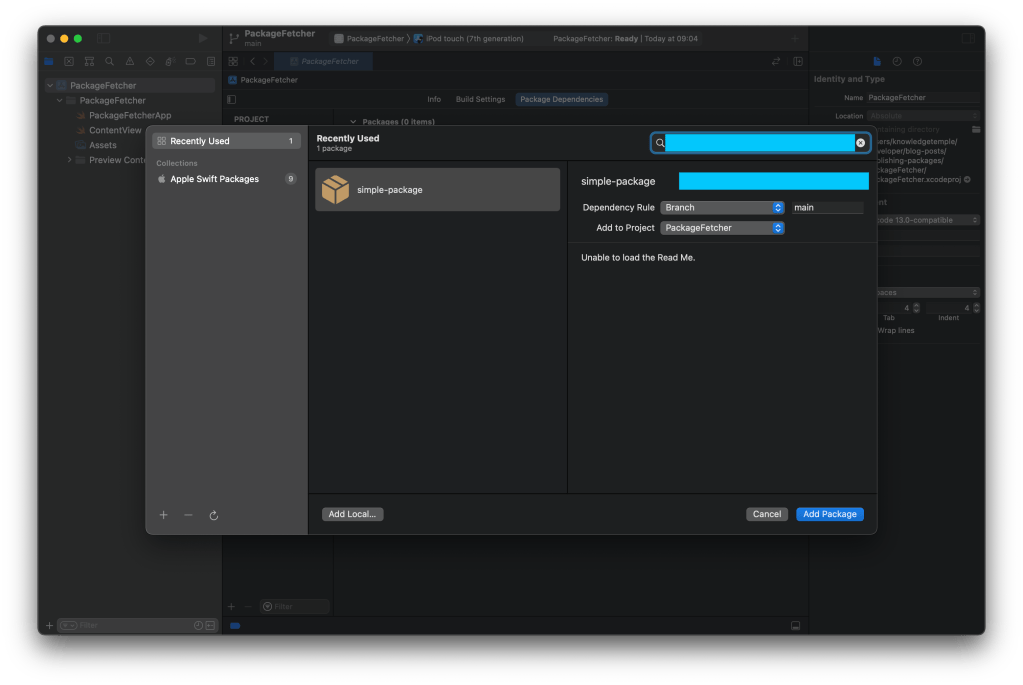Screen dimensions: 1023x685
Task: Click the remove collection minus icon
Action: pyautogui.click(x=188, y=515)
